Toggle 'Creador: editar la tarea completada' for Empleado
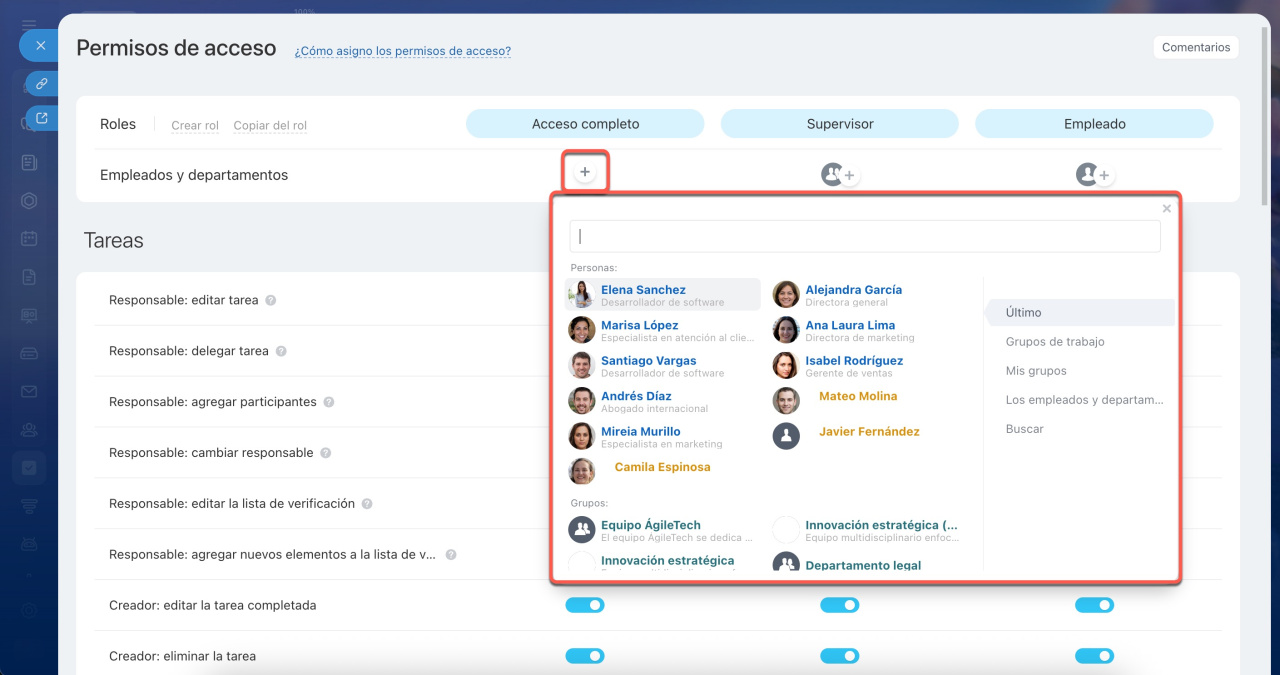This screenshot has height=675, width=1280. [x=1094, y=605]
